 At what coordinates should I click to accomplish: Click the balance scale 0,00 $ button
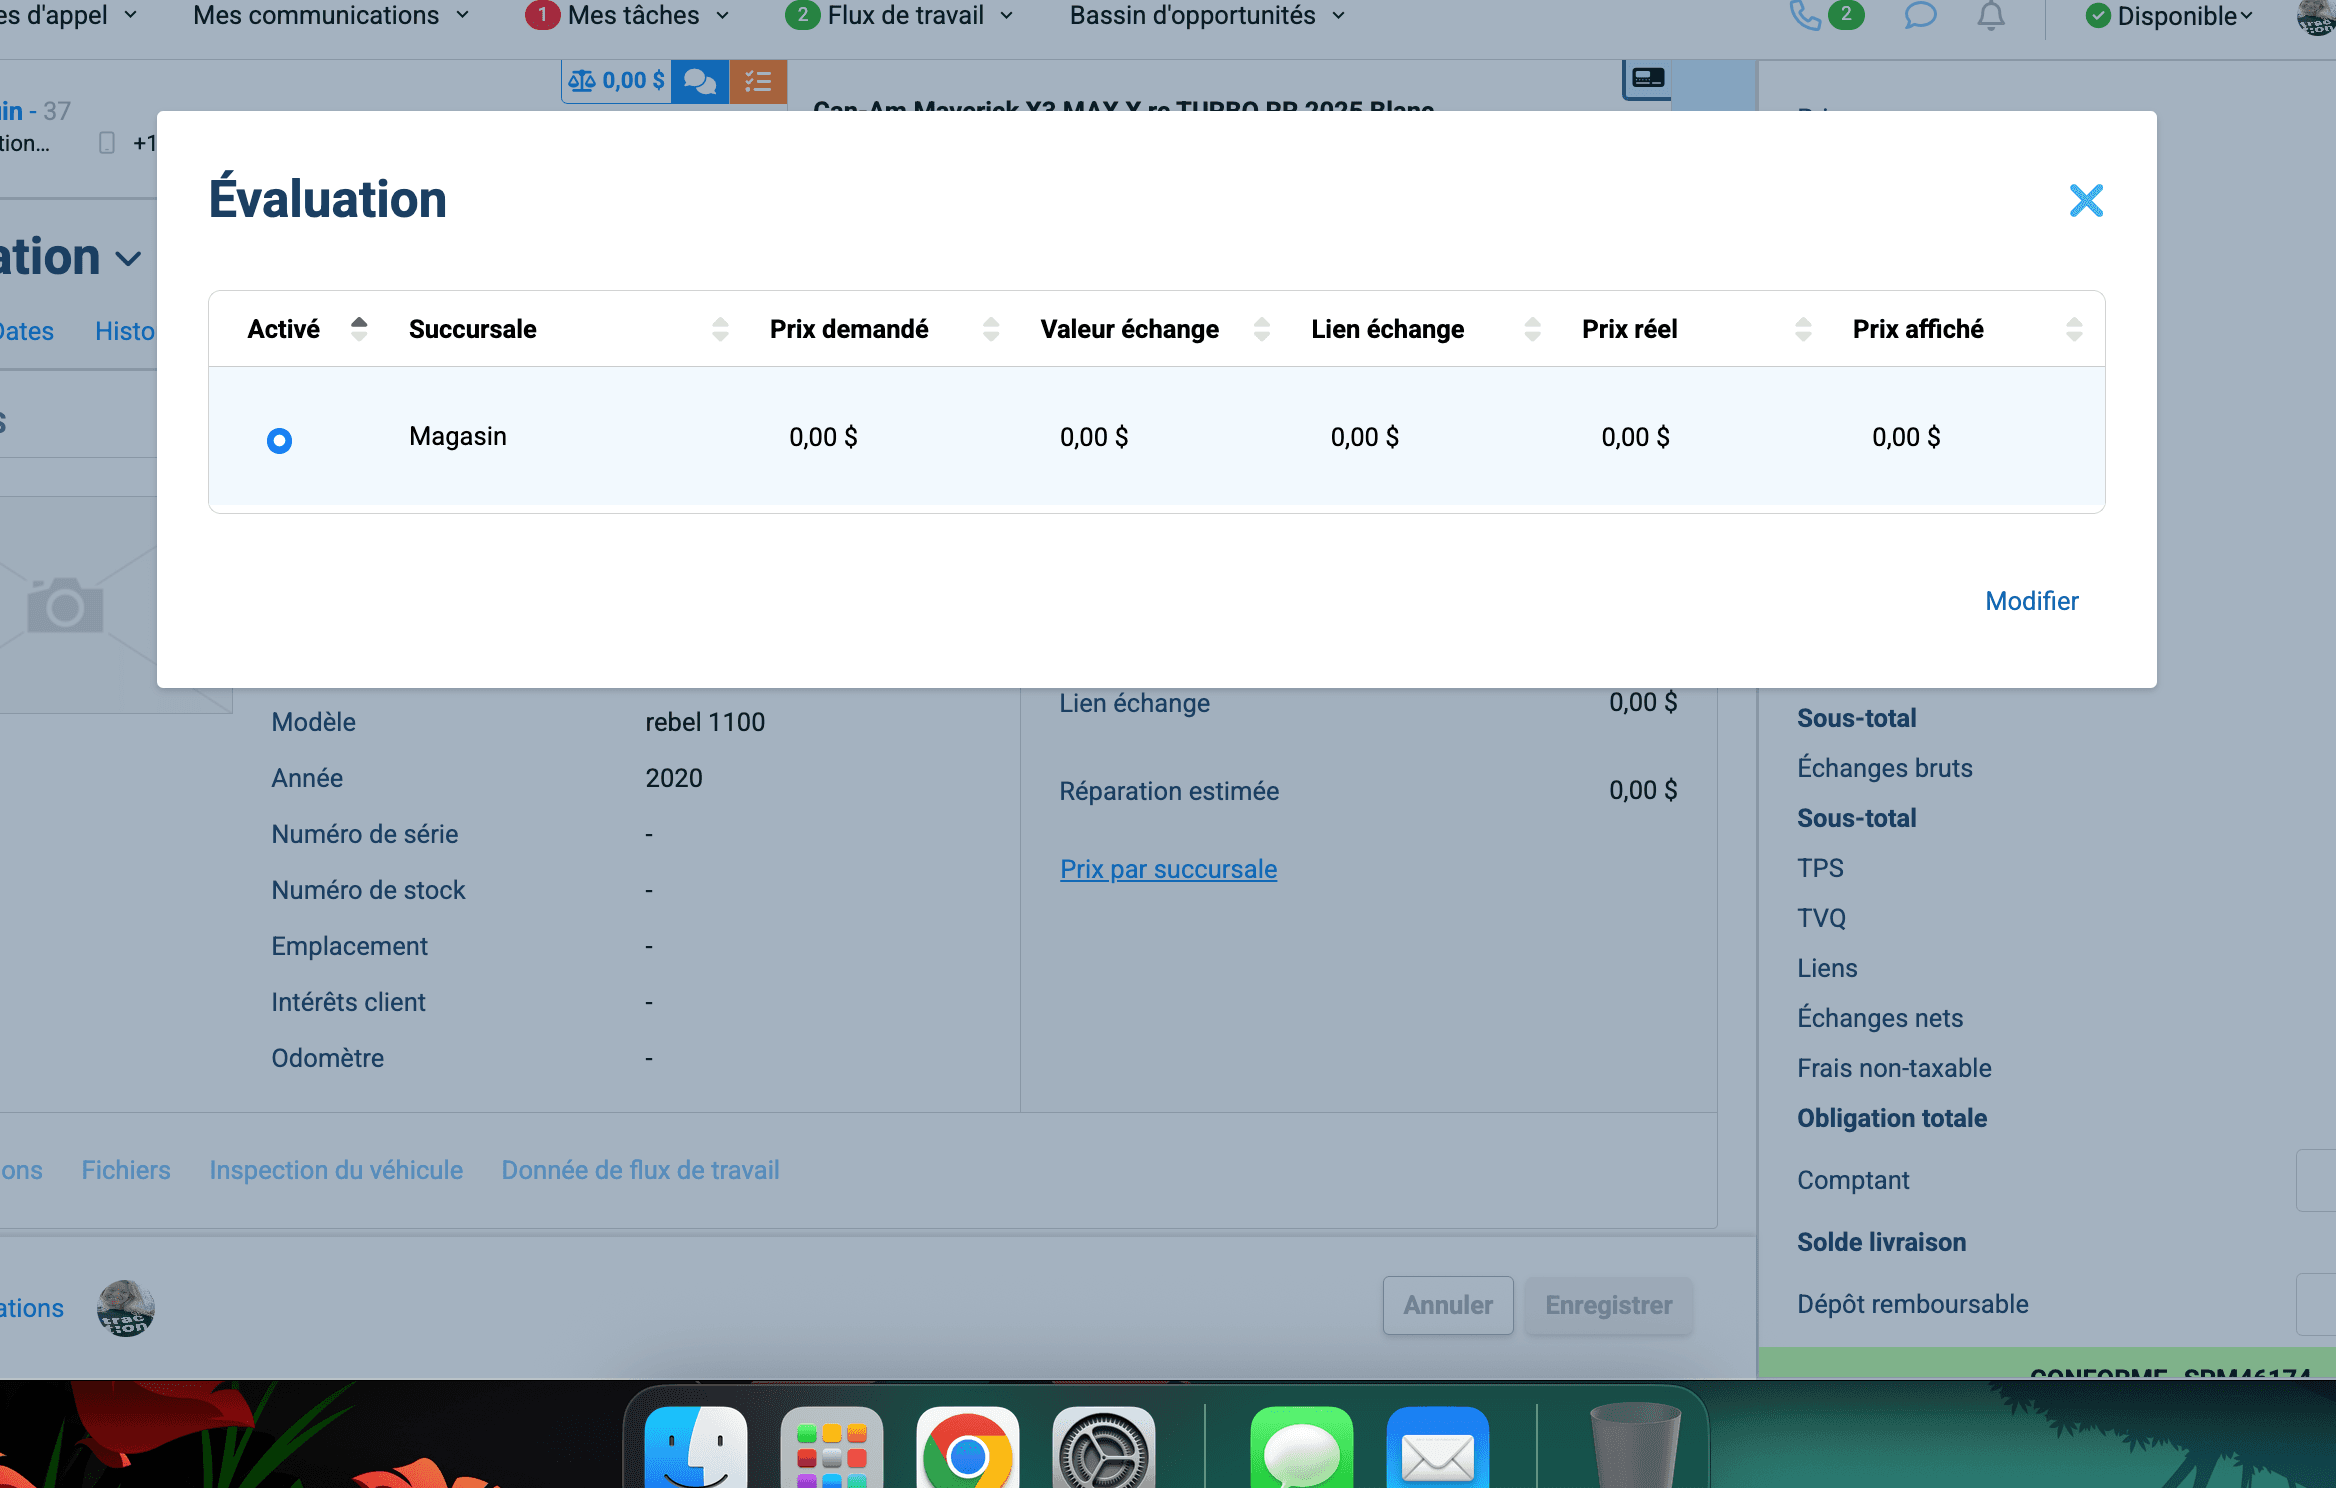tap(616, 81)
